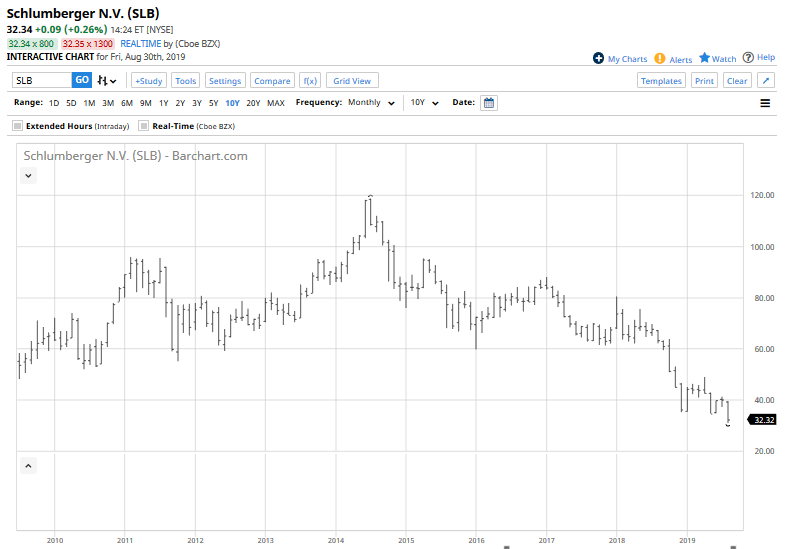
Task: Print the chart
Action: click(704, 80)
